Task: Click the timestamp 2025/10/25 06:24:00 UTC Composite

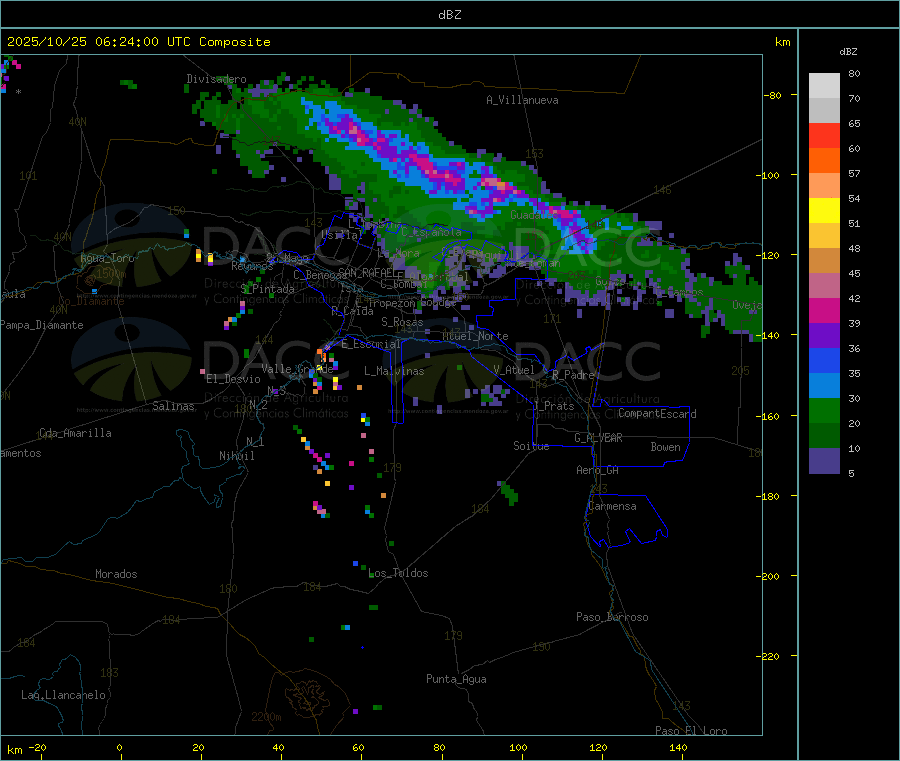Action: click(138, 42)
